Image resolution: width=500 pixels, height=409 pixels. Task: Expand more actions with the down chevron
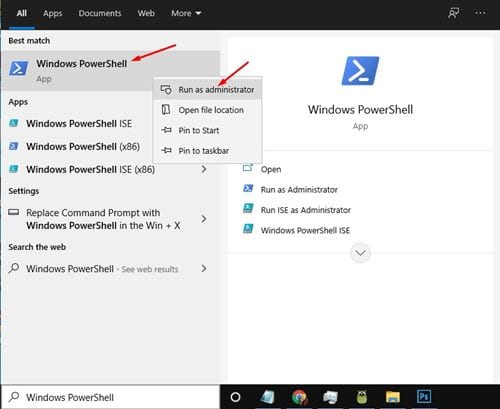pos(360,253)
